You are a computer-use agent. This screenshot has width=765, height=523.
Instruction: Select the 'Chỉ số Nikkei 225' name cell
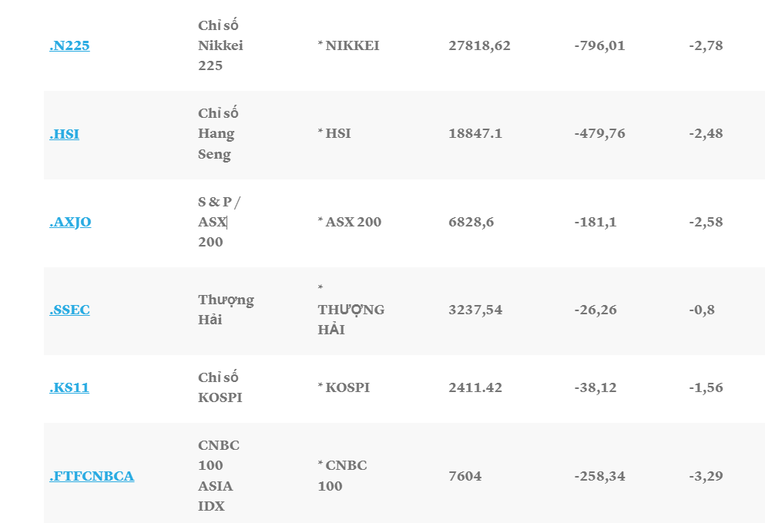pos(220,45)
